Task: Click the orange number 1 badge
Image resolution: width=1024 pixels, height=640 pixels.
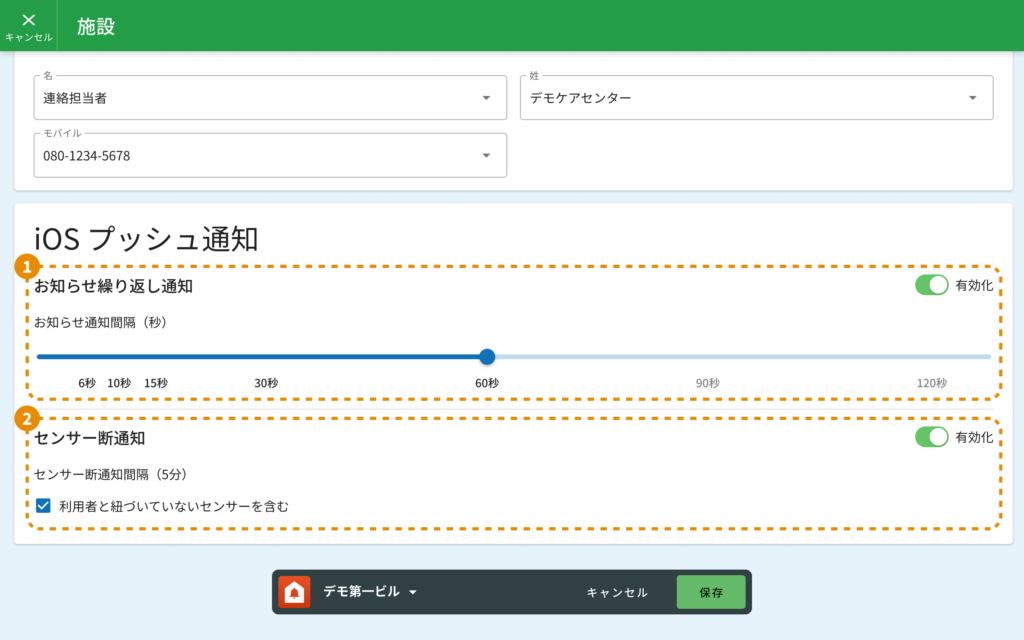Action: (x=28, y=267)
